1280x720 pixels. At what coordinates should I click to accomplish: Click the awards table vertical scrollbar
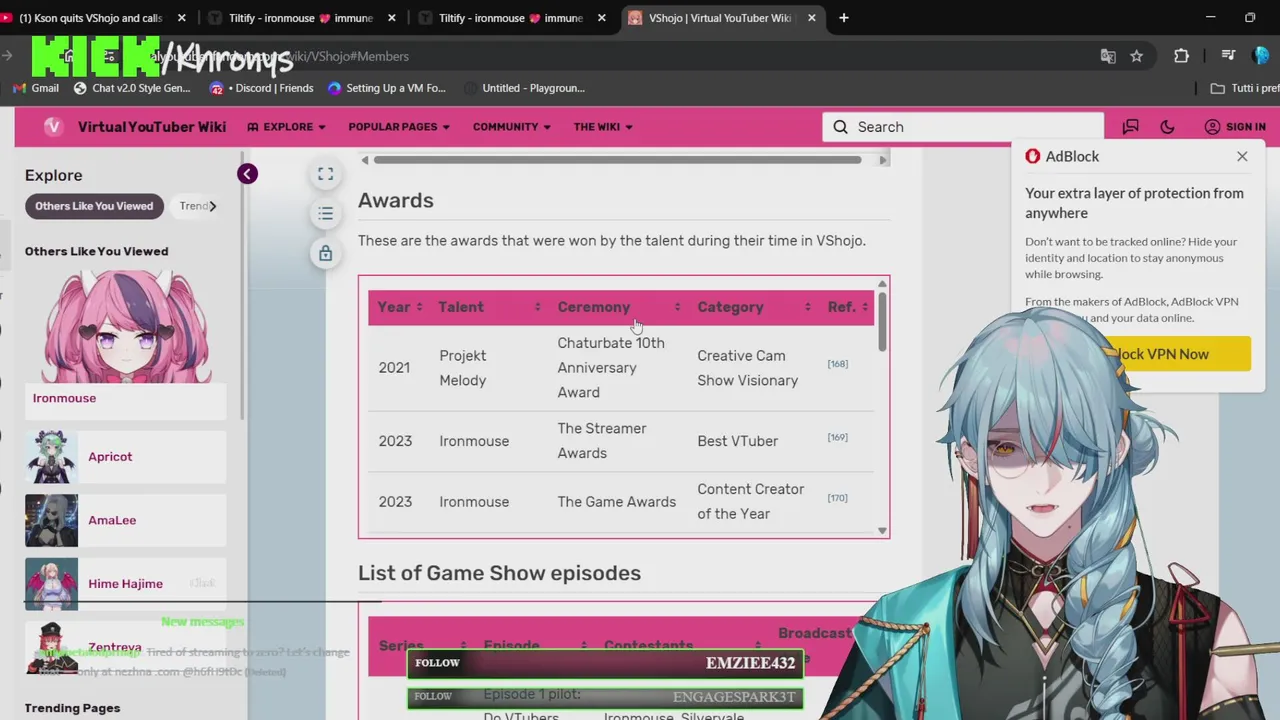pos(882,320)
